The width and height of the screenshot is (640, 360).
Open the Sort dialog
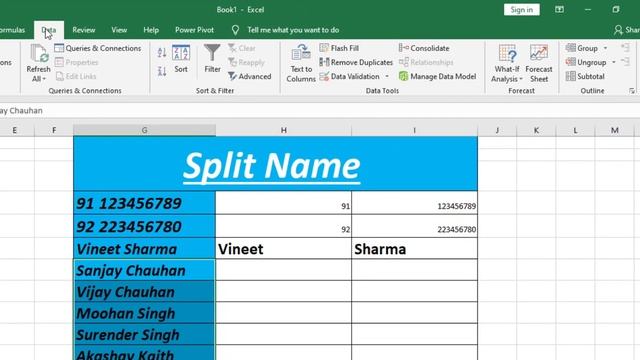point(181,59)
